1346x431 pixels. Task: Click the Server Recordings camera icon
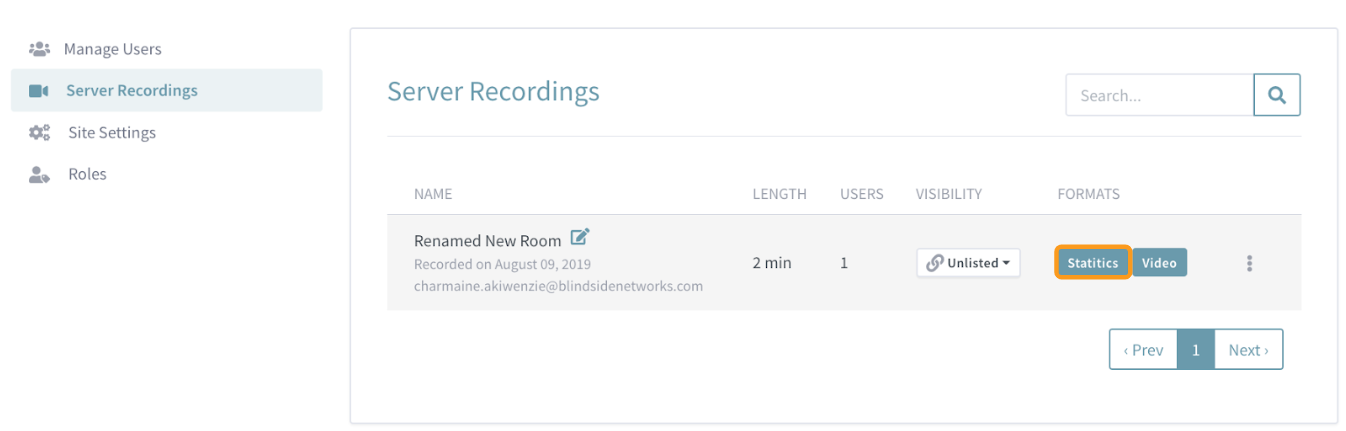tap(39, 91)
